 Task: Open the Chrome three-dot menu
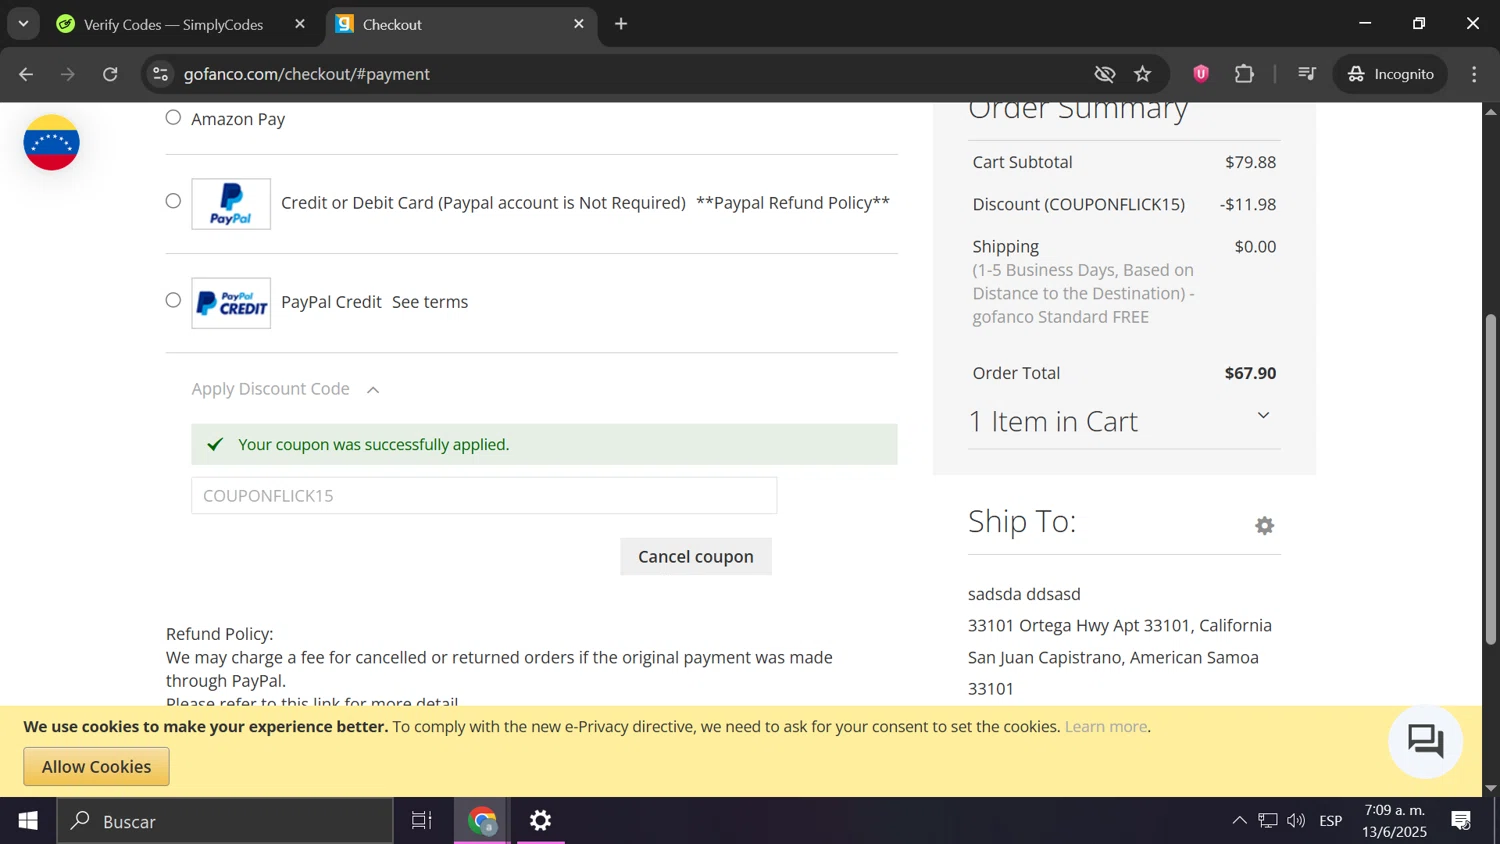(1474, 74)
